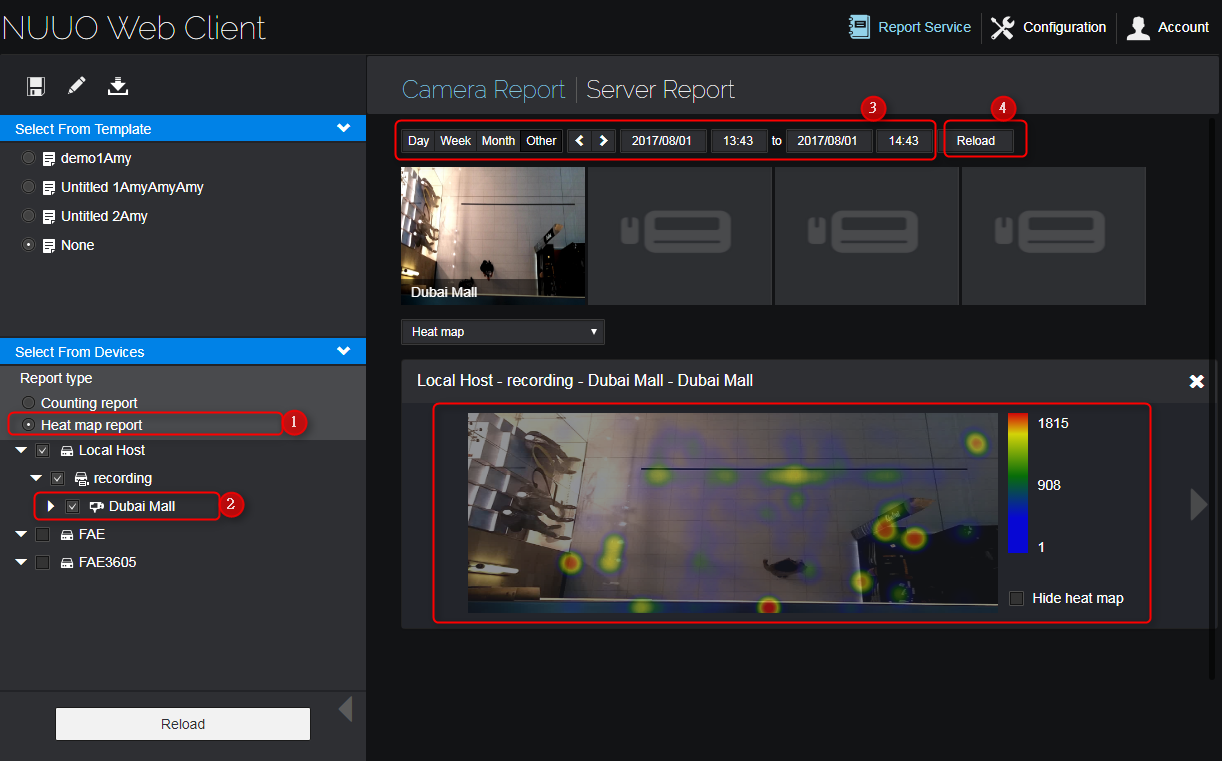Expand the Dubai Mall tree node

click(51, 506)
